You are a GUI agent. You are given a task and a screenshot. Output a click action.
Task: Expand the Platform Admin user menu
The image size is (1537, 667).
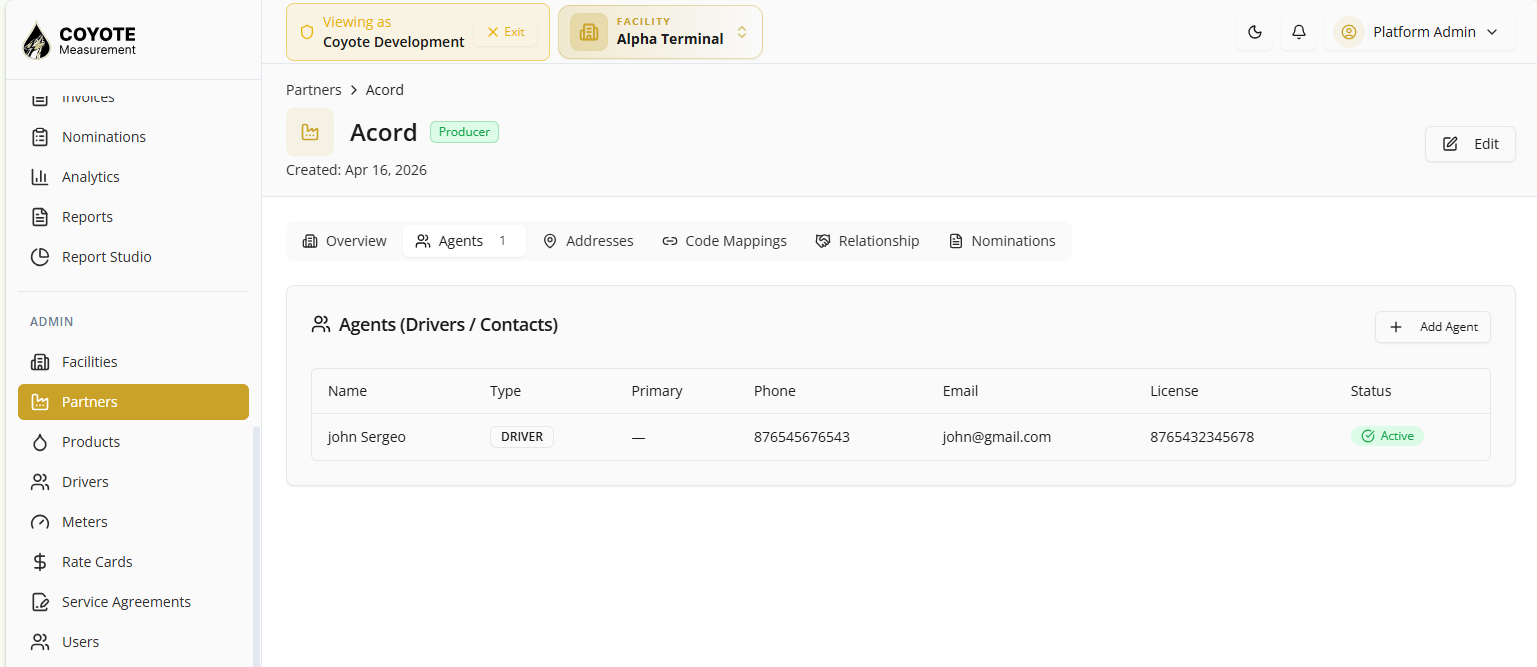1420,32
